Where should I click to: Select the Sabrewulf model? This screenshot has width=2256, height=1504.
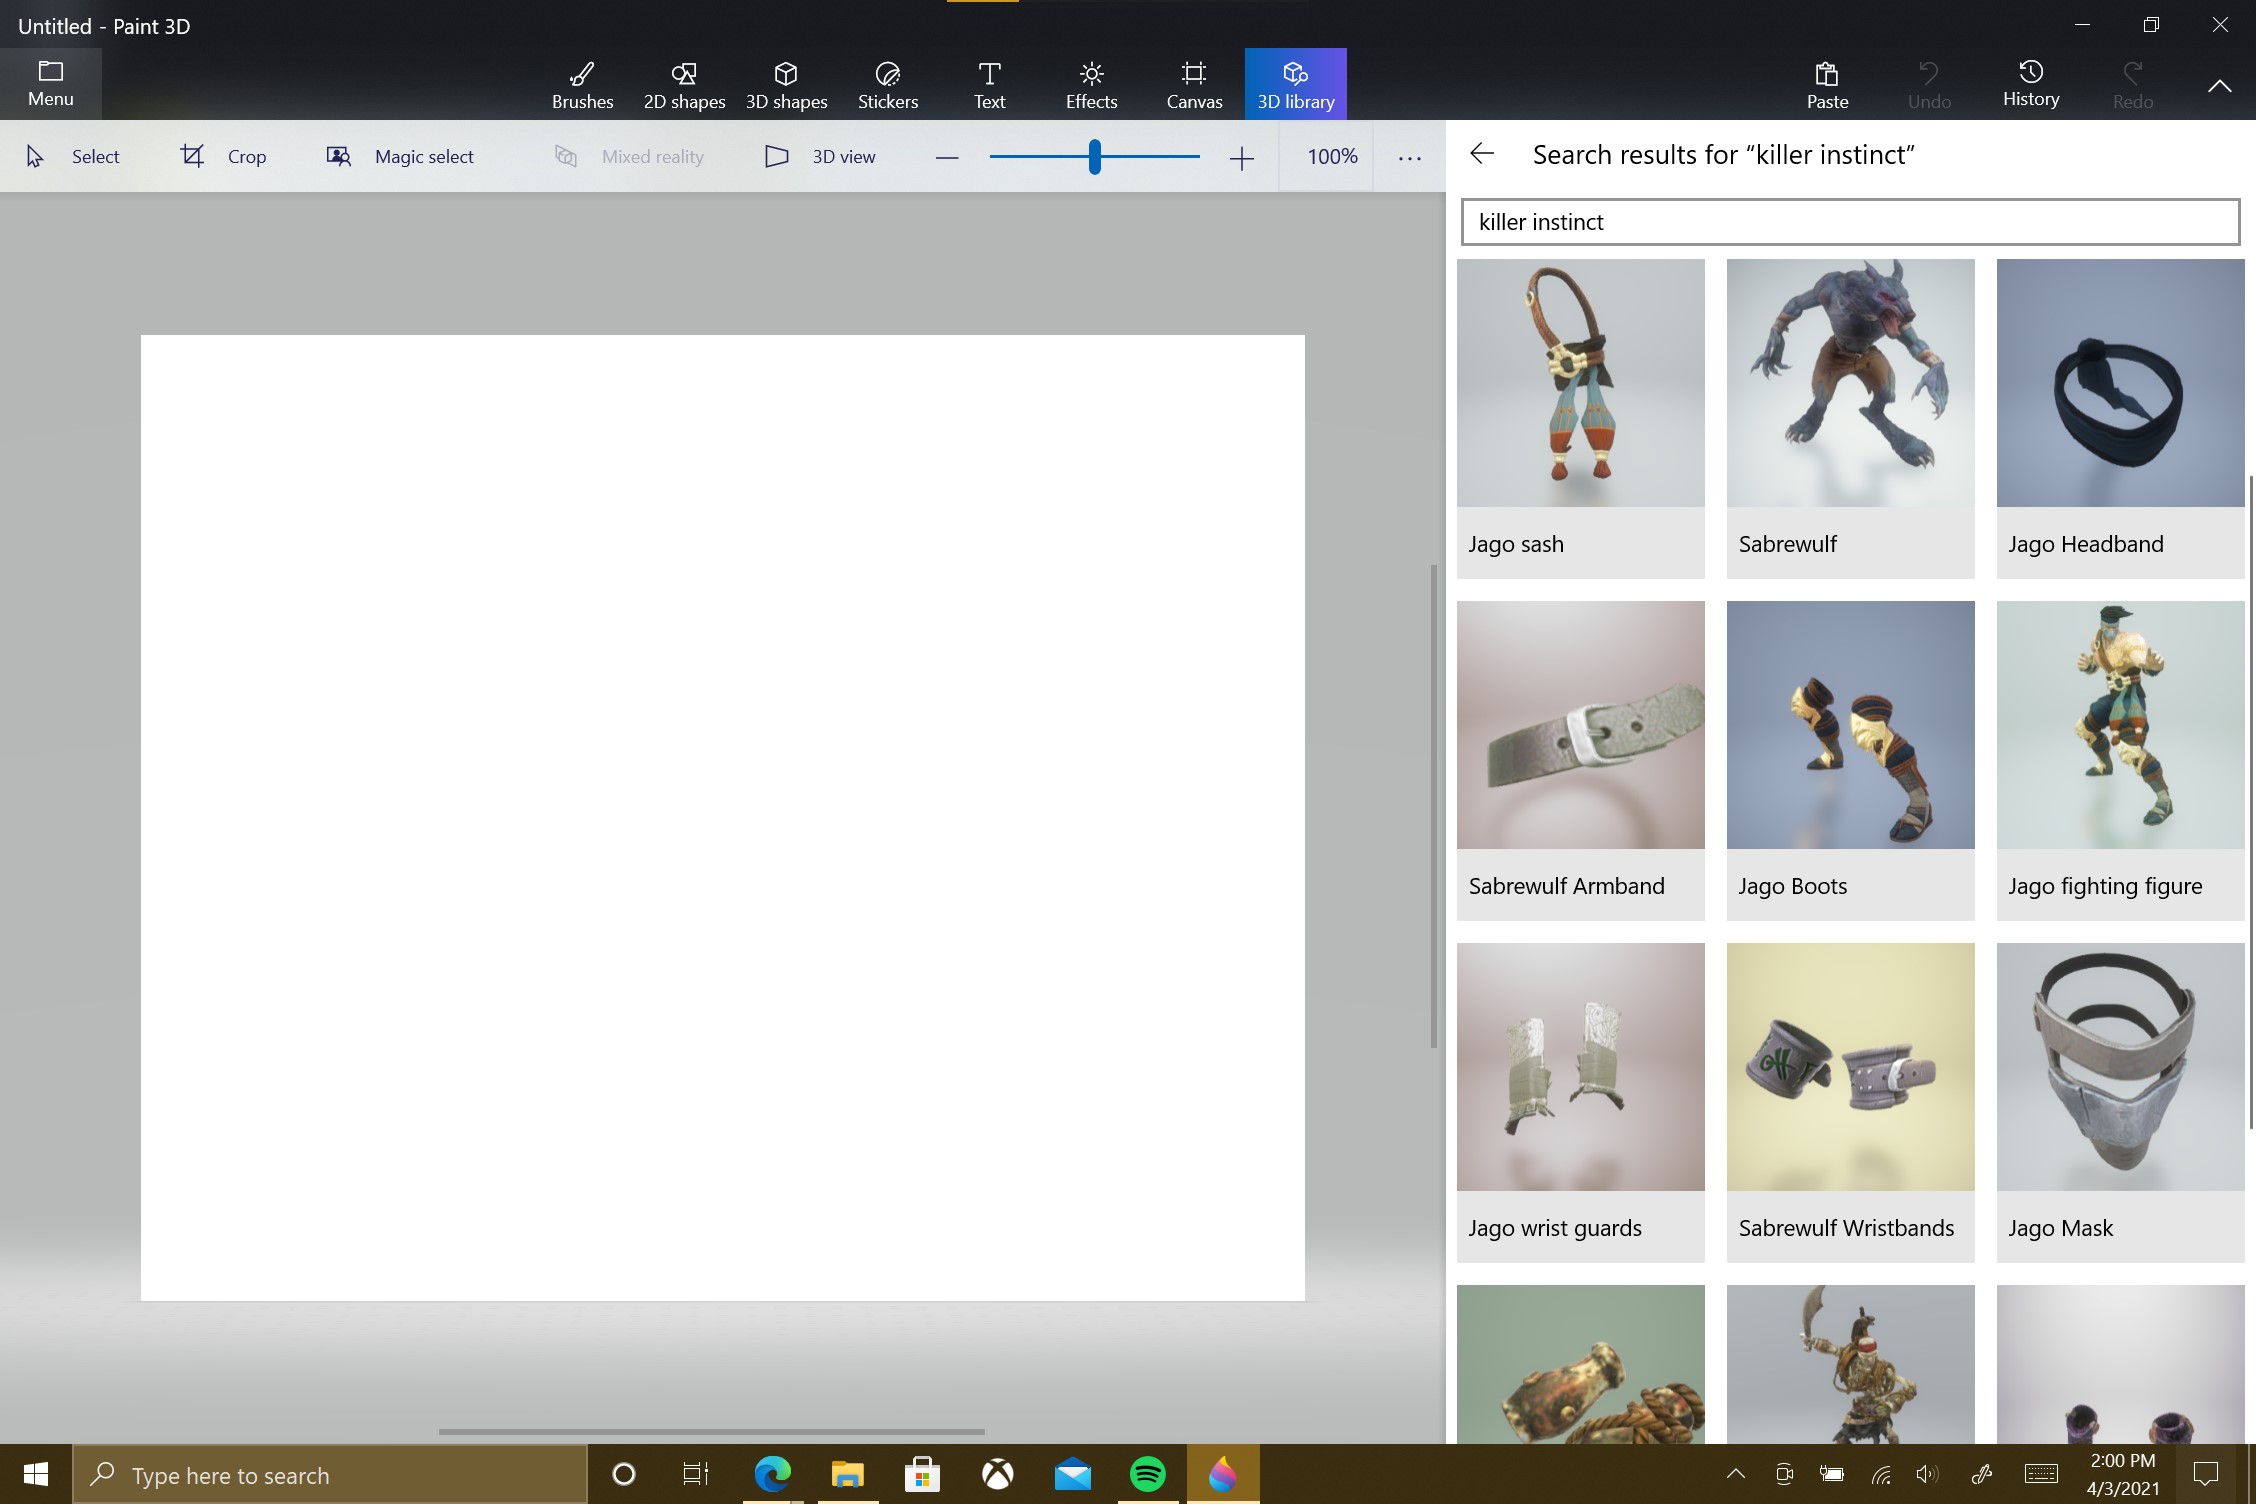1850,418
